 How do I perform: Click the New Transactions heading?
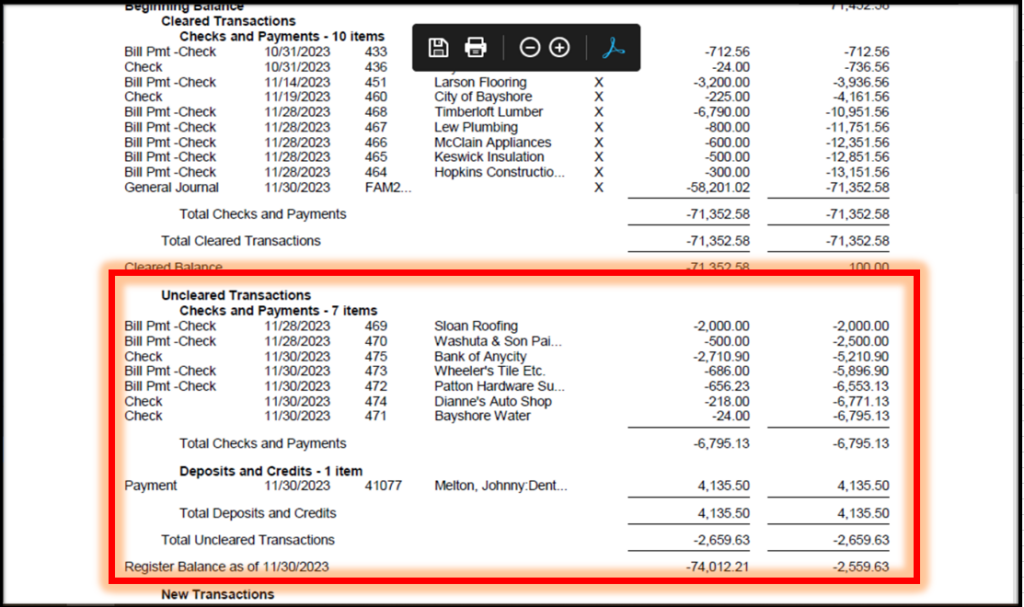click(x=217, y=594)
